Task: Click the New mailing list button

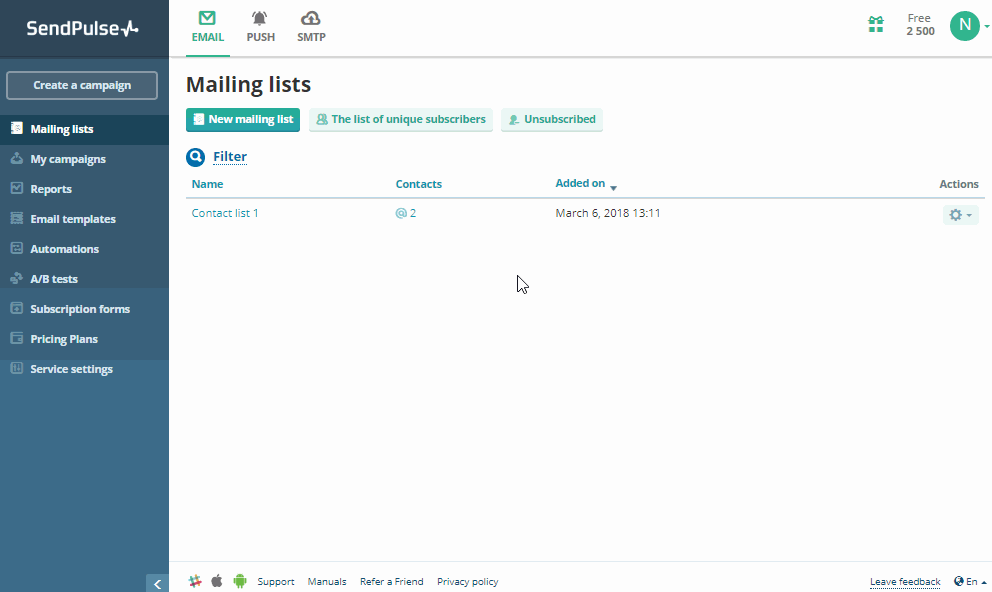Action: click(x=242, y=119)
